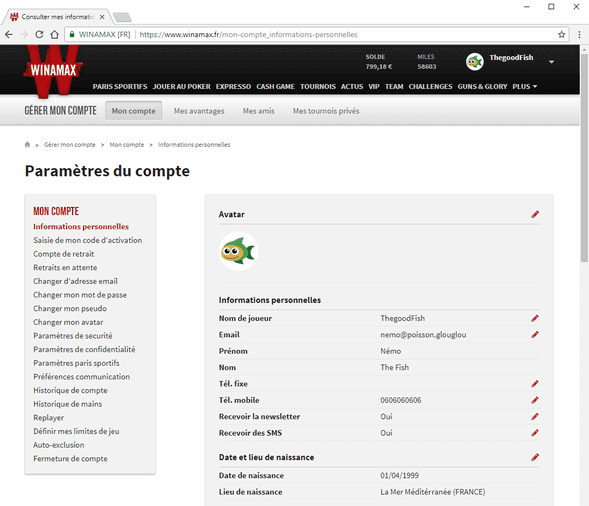Click the browser address bar URL
Screen dimensions: 589x506
(x=248, y=35)
